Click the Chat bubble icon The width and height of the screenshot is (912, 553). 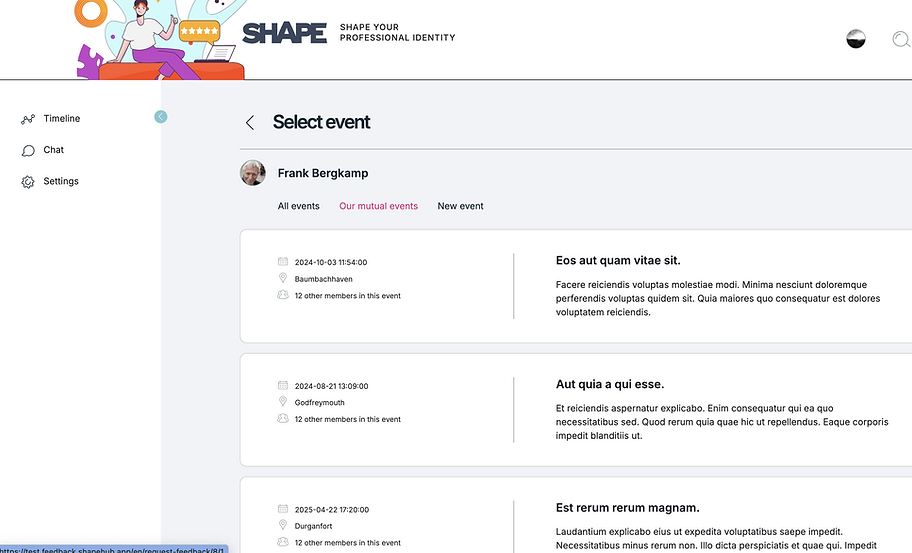28,150
